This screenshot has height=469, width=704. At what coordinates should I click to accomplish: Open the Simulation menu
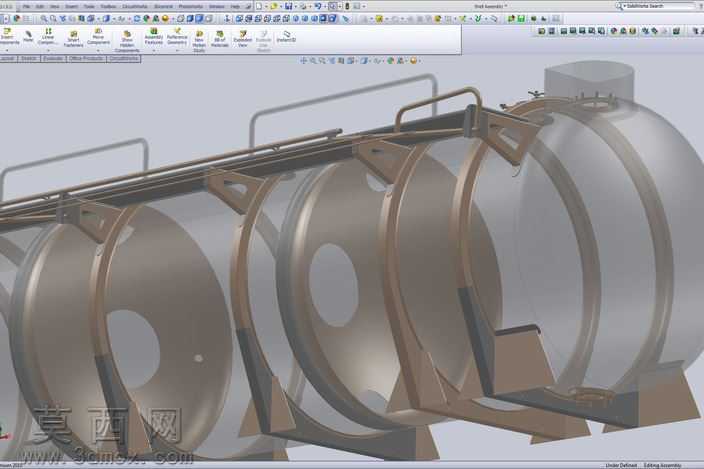(163, 7)
